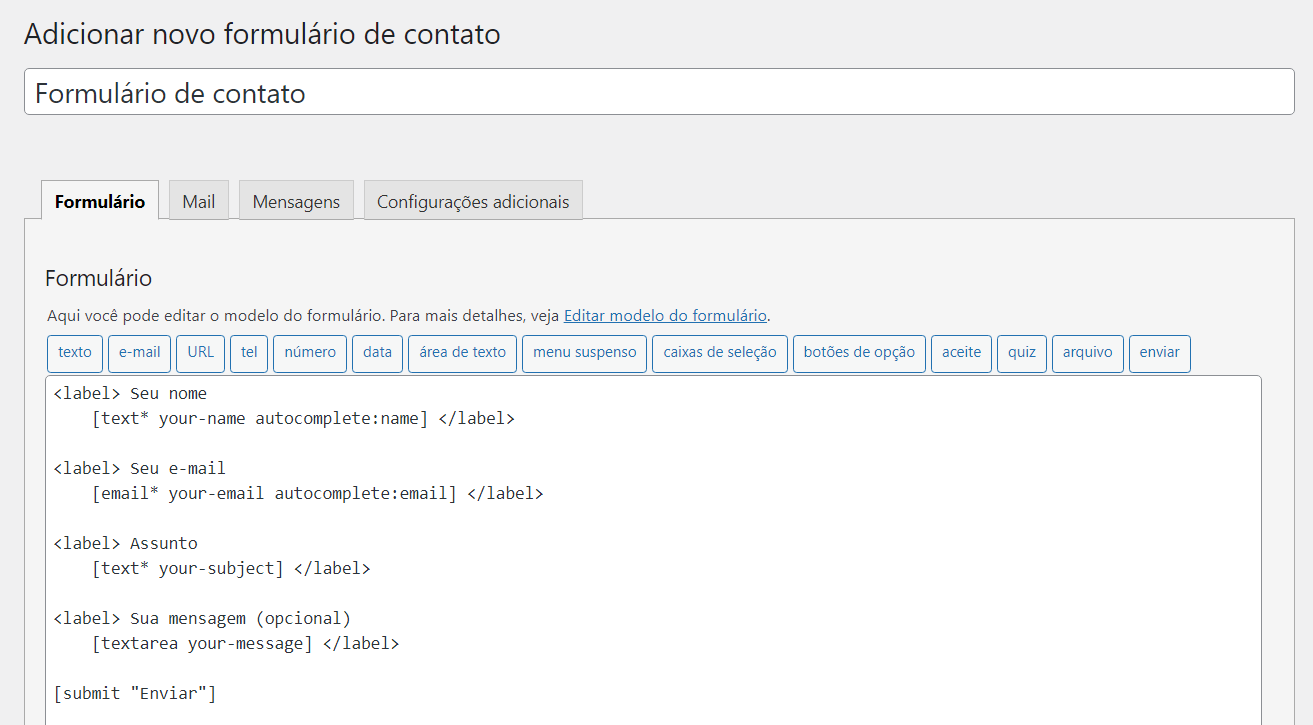Open 'Editar modelo do formulário' link

click(x=665, y=315)
